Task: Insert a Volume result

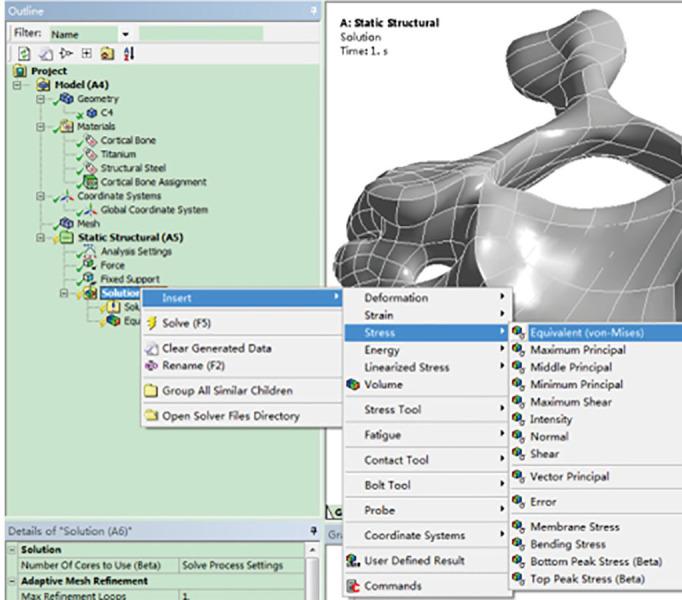Action: point(427,385)
